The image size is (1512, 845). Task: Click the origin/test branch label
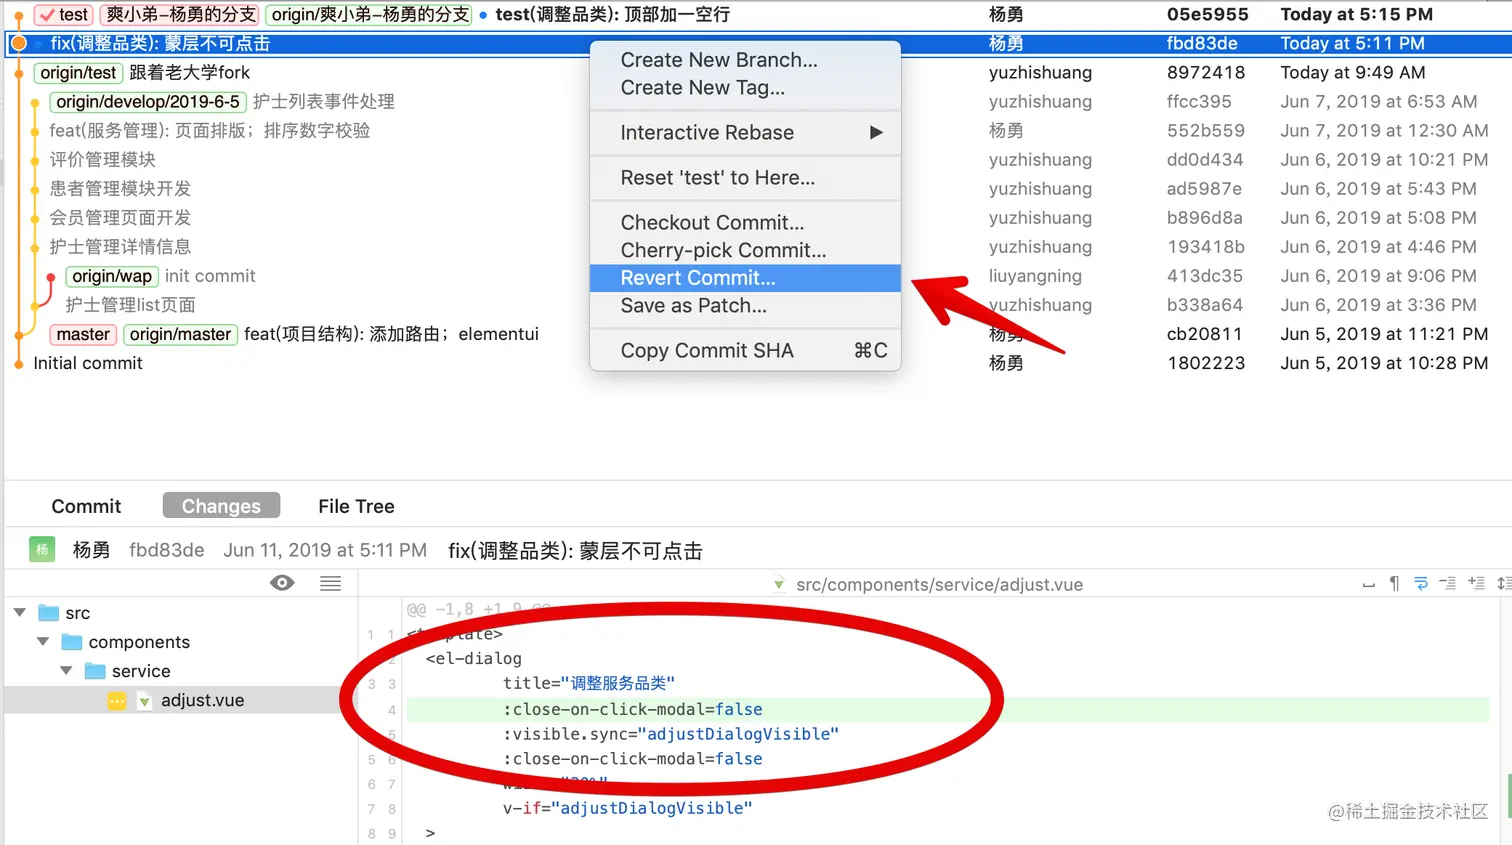tap(78, 72)
